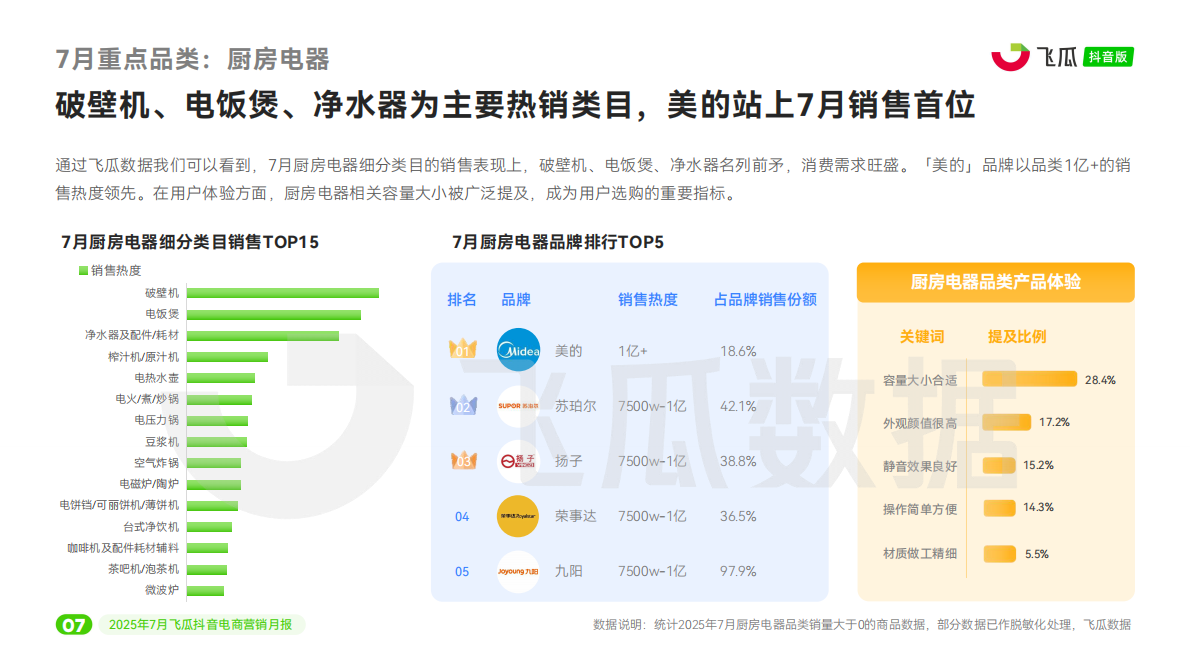Open the 荣事达 Royalstar brand icon
This screenshot has width=1190, height=669.
pyautogui.click(x=518, y=516)
